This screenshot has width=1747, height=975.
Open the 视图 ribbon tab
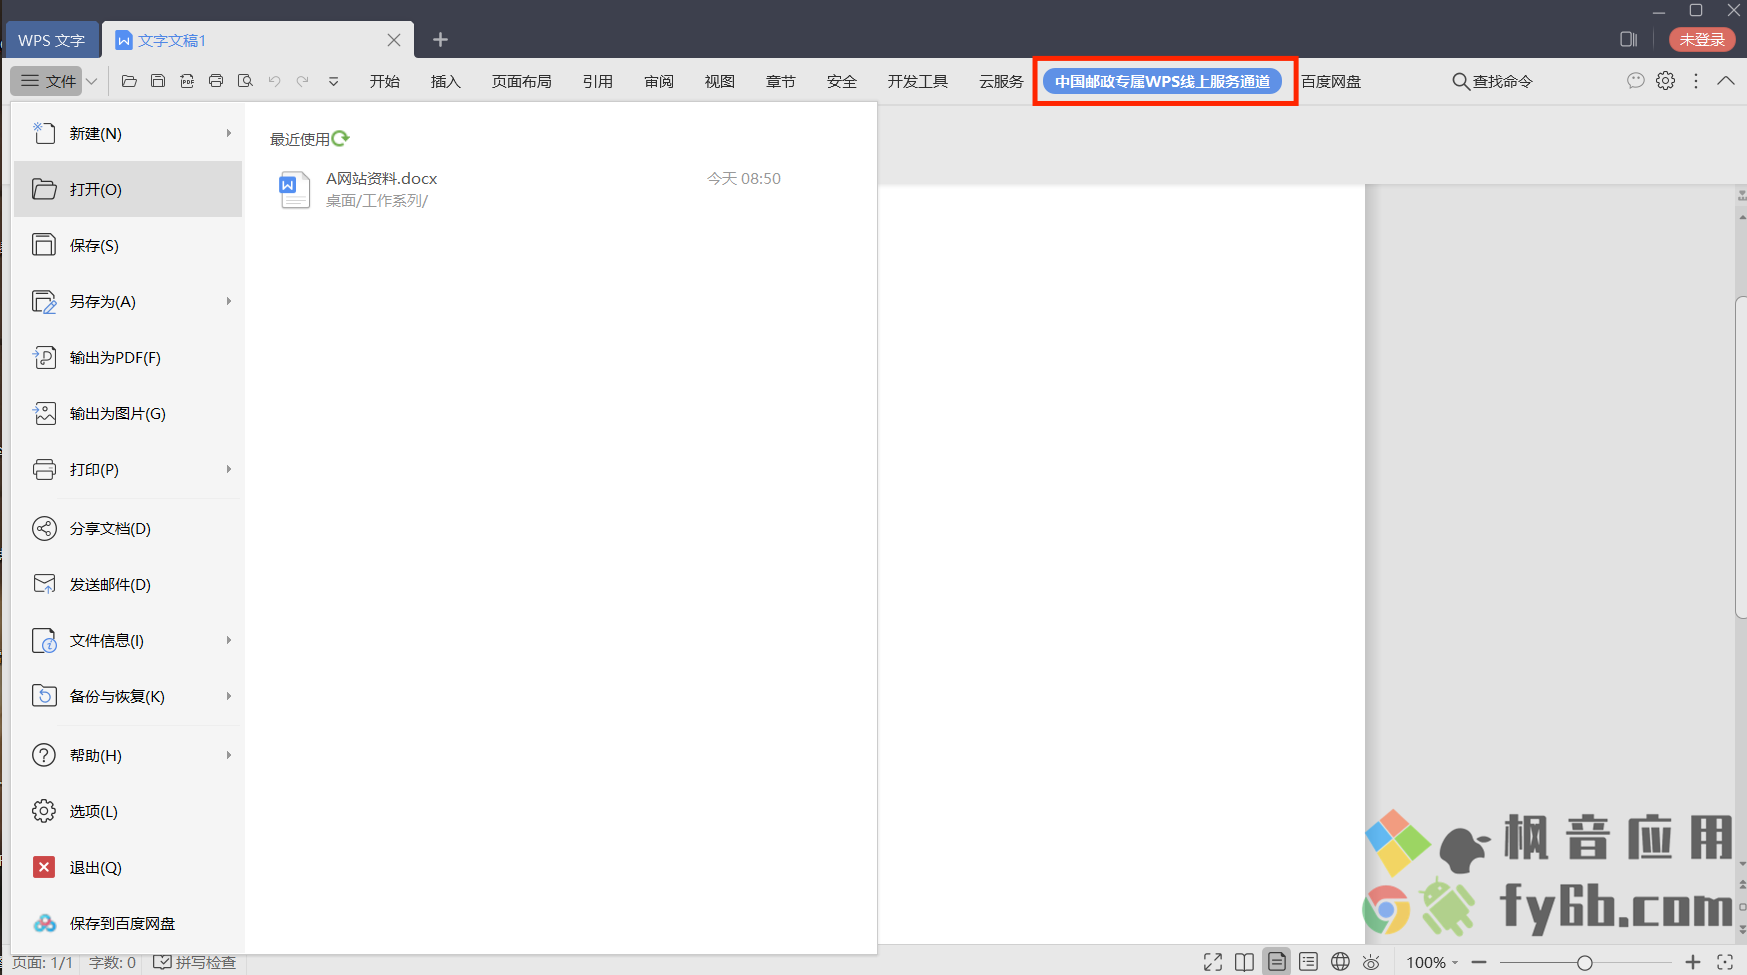click(x=719, y=81)
